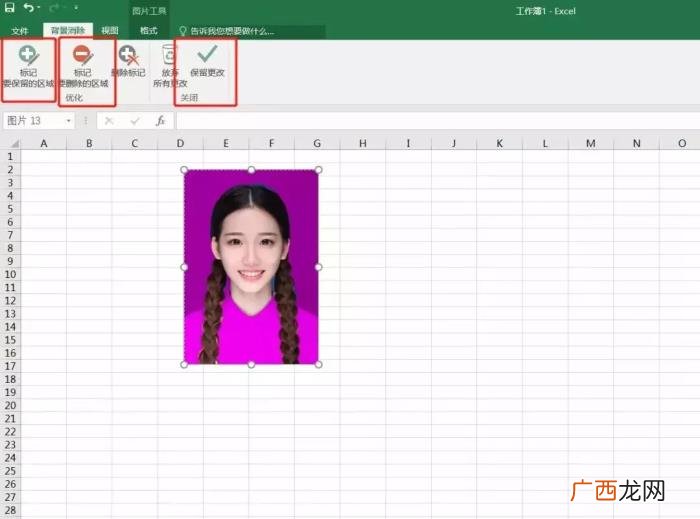Viewport: 700px width, 519px height.
Task: Open the Insert Function fx dialog
Action: [161, 120]
